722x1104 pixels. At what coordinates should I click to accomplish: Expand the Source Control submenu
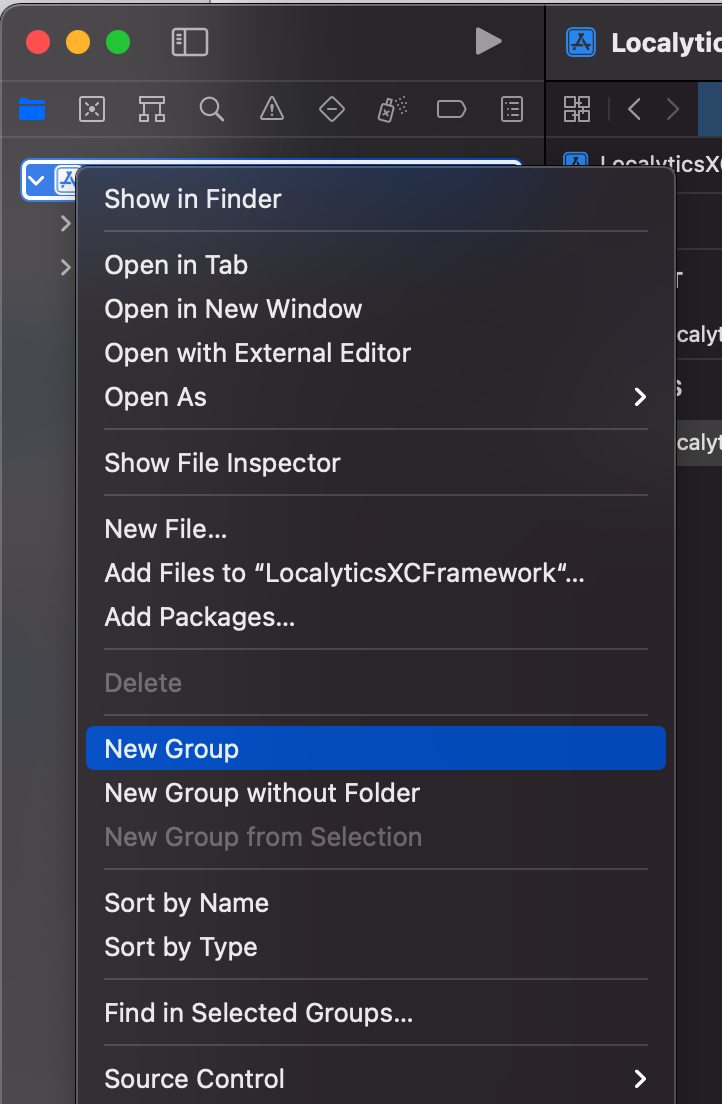(640, 1079)
